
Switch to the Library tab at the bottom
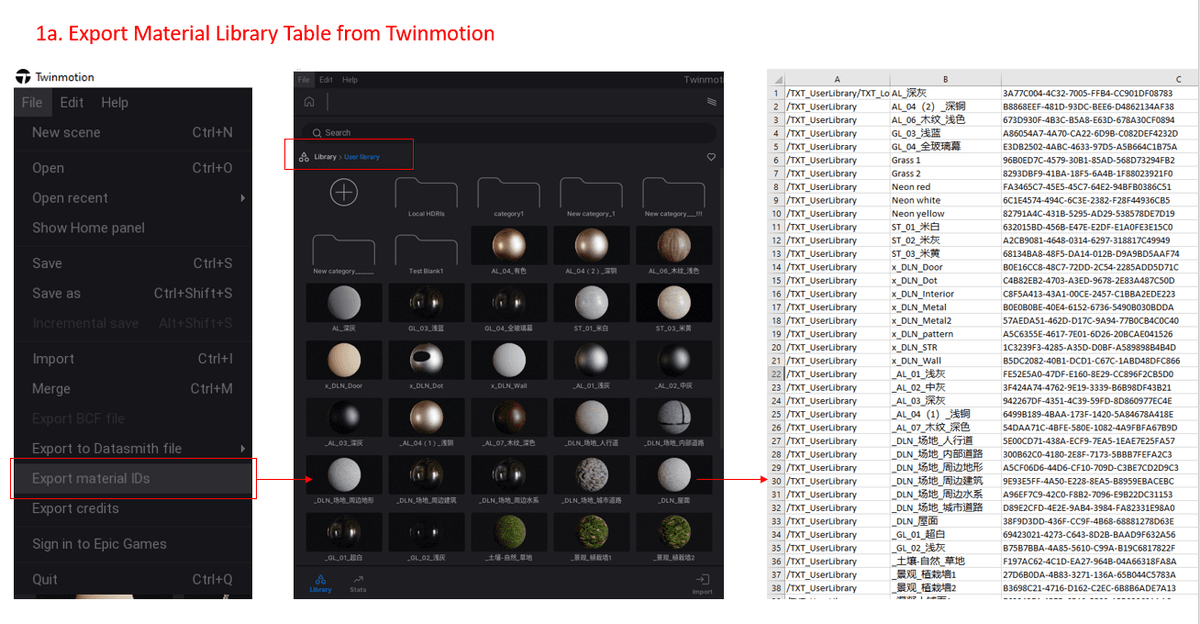[320, 583]
